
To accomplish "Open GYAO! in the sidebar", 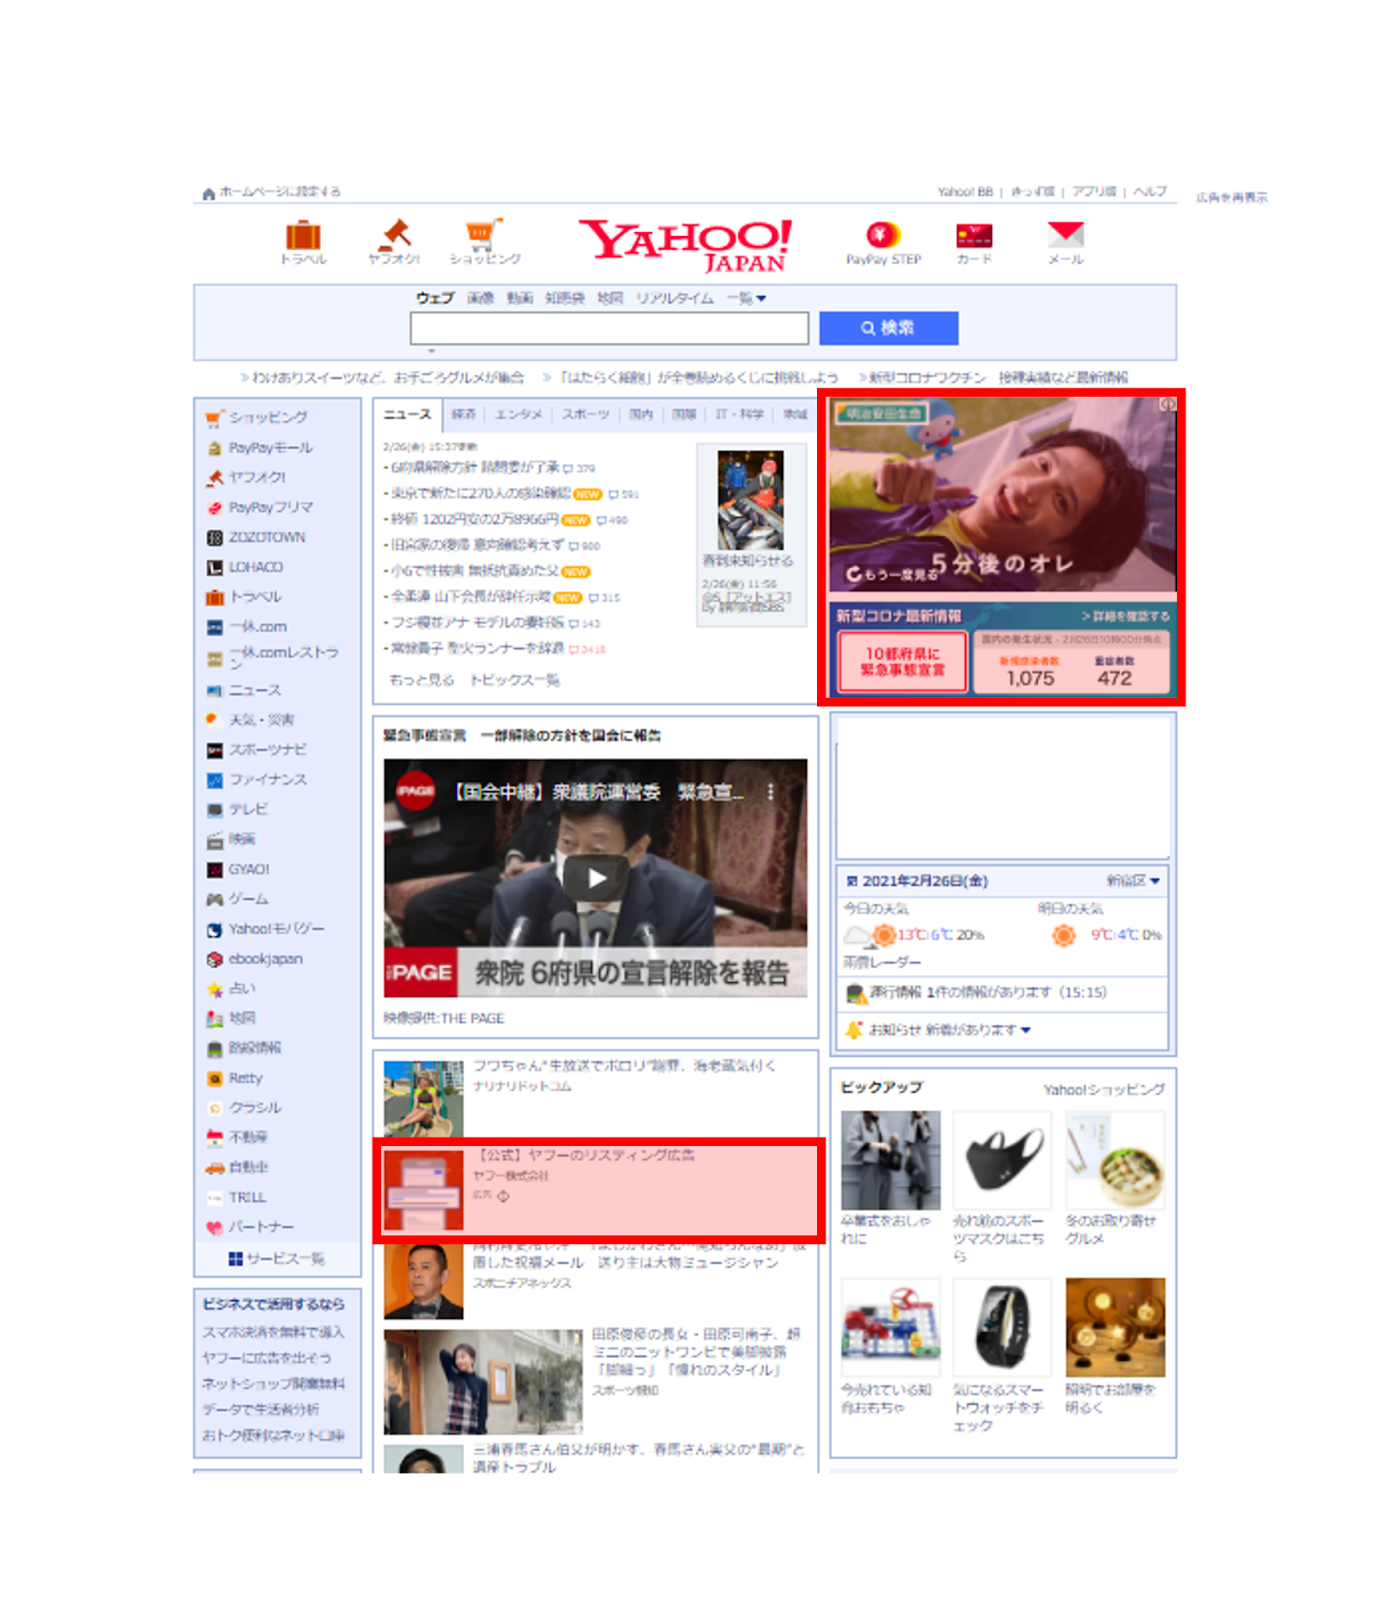I will pos(248,870).
